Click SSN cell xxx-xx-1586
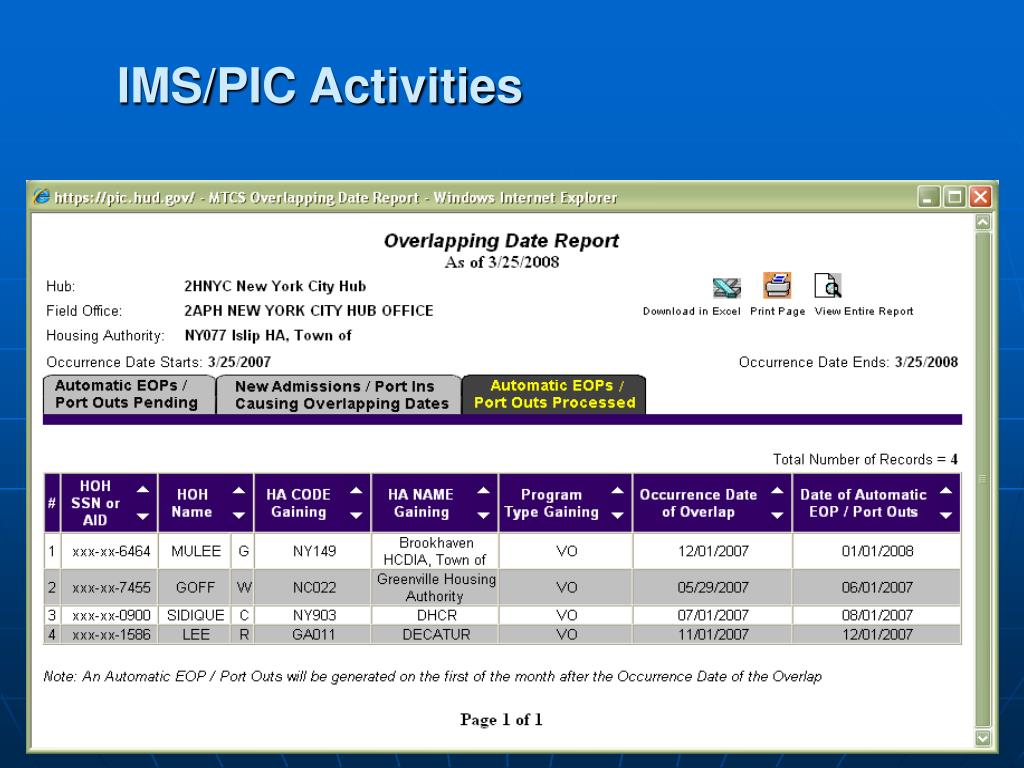The height and width of the screenshot is (768, 1024). click(111, 634)
